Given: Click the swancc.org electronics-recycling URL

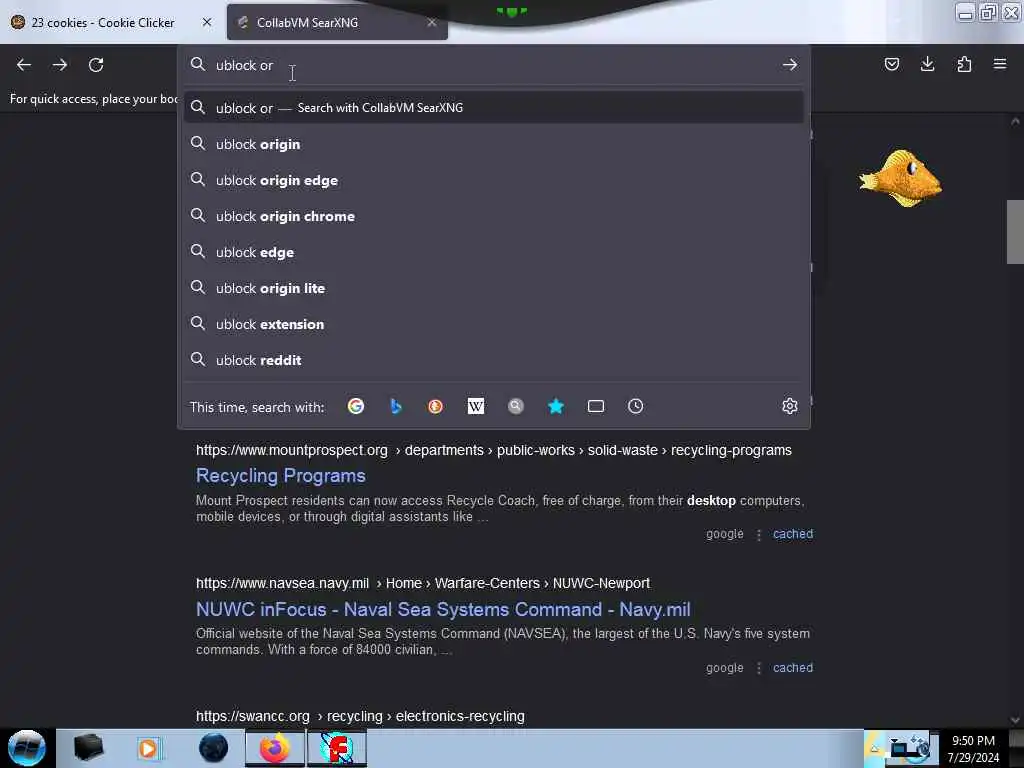Looking at the screenshot, I should pyautogui.click(x=360, y=716).
